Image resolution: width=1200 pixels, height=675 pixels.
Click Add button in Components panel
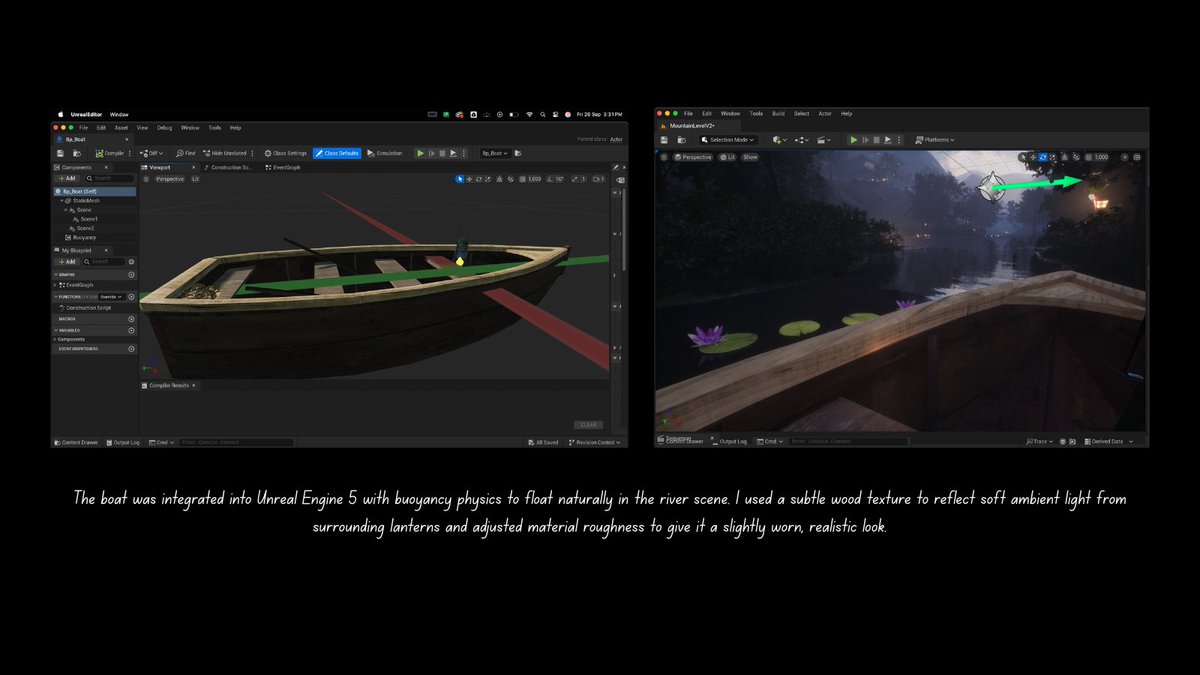tap(67, 178)
